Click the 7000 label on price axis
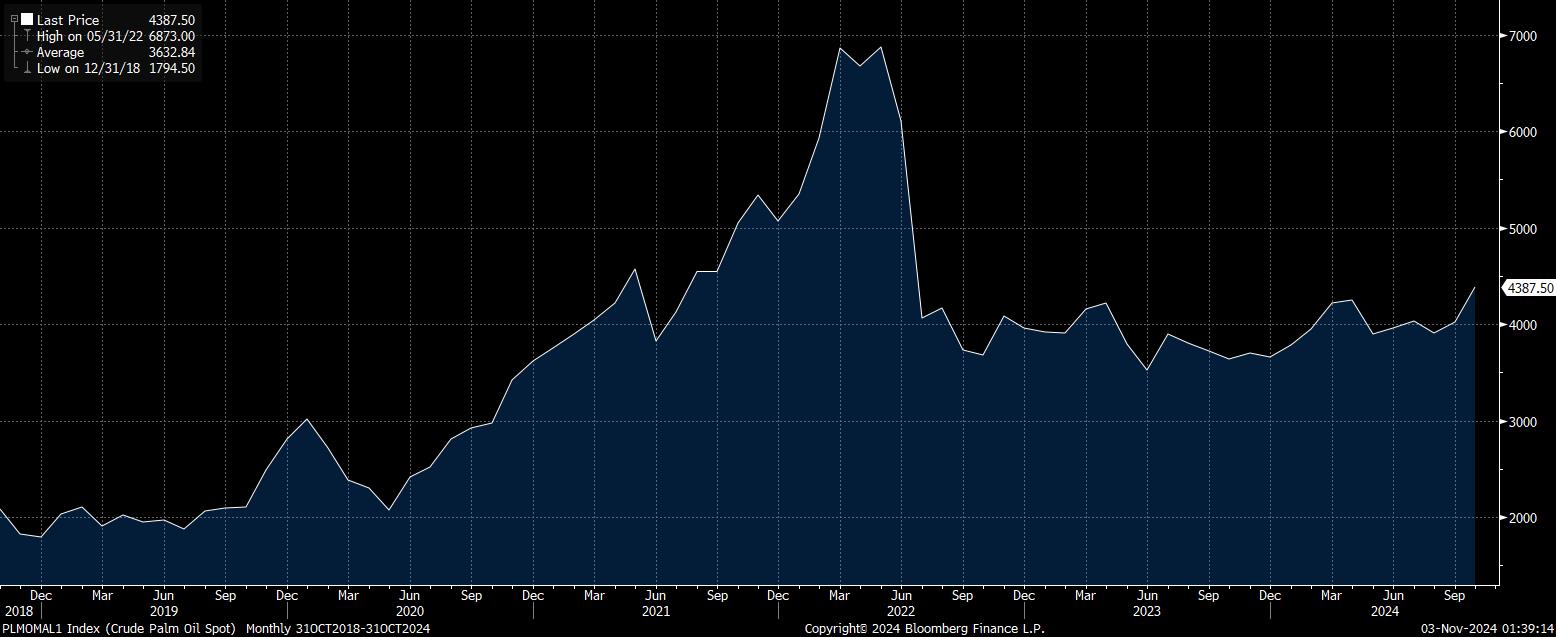 pyautogui.click(x=1523, y=36)
